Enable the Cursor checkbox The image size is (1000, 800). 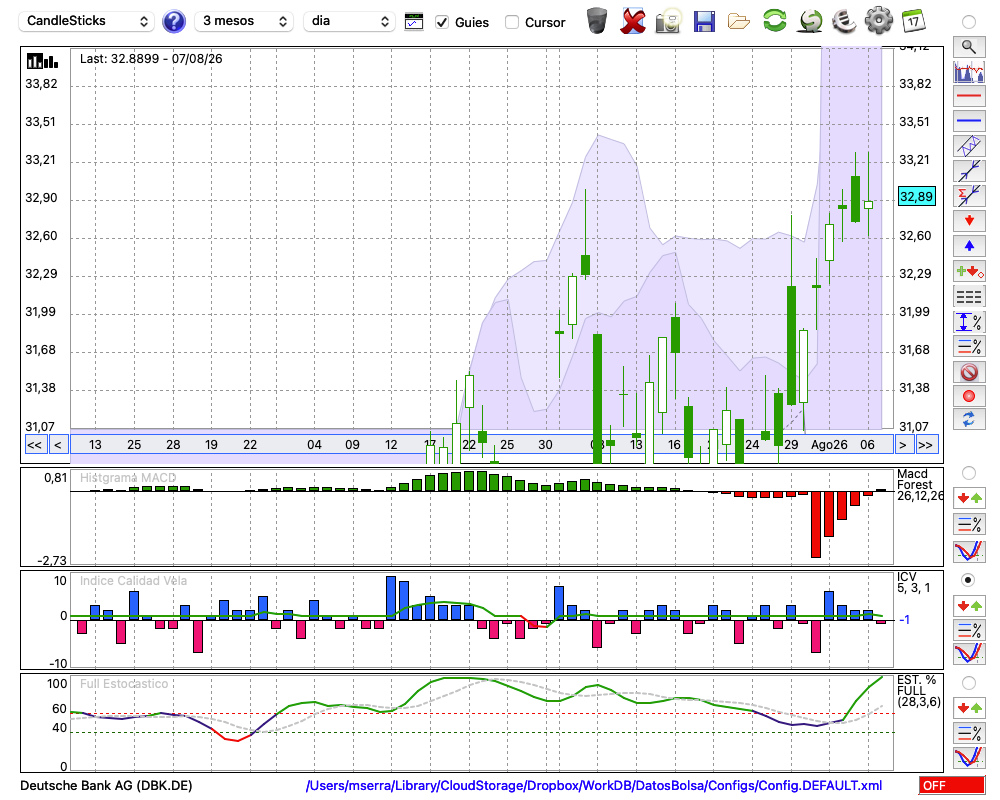coord(511,22)
